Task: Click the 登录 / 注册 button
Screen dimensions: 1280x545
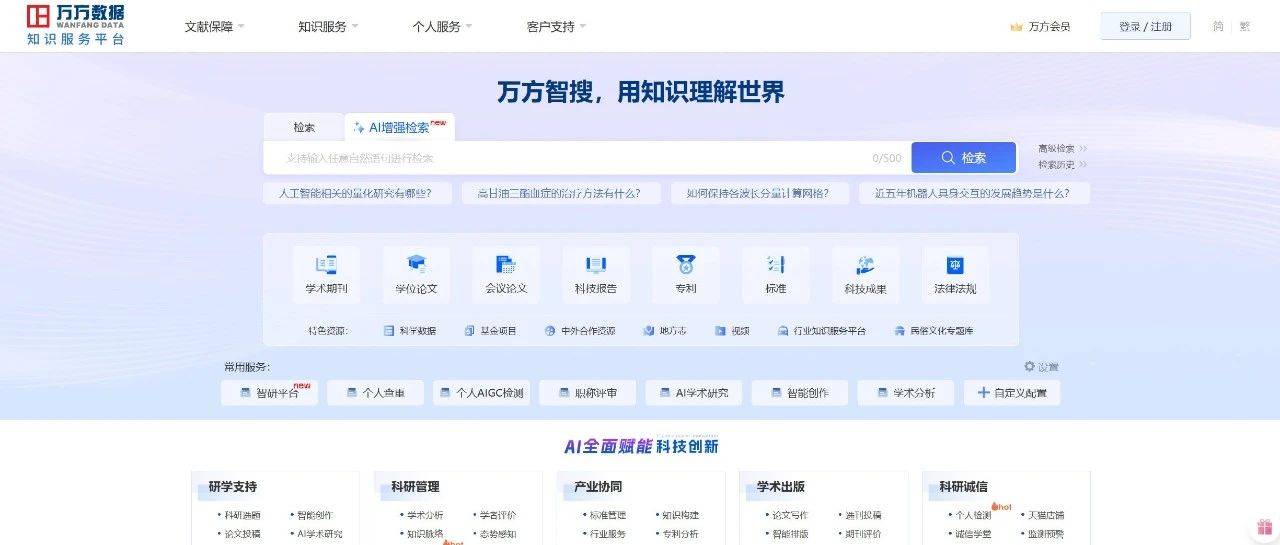Action: click(x=1145, y=27)
